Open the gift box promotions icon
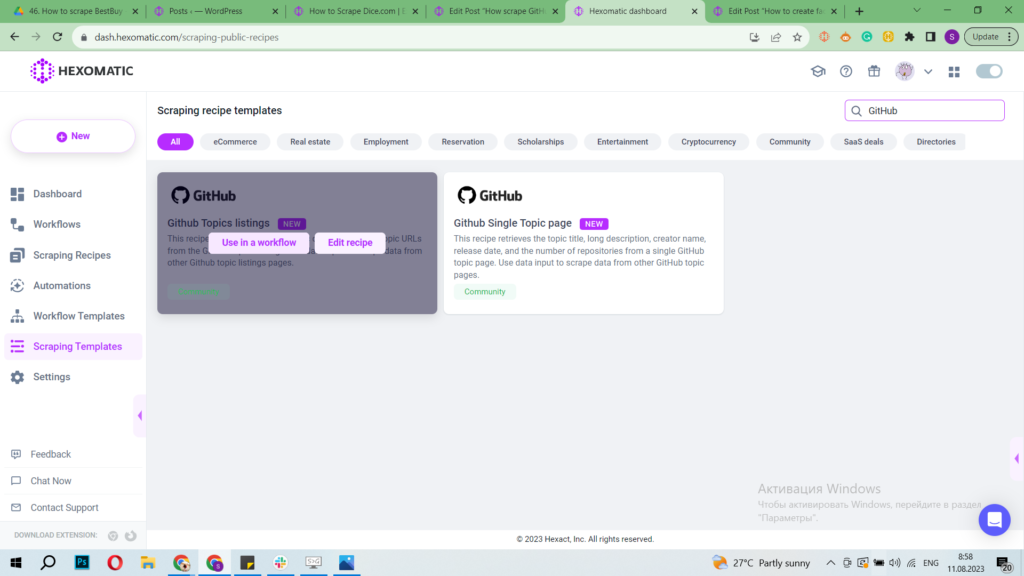The height and width of the screenshot is (576, 1024). [874, 71]
